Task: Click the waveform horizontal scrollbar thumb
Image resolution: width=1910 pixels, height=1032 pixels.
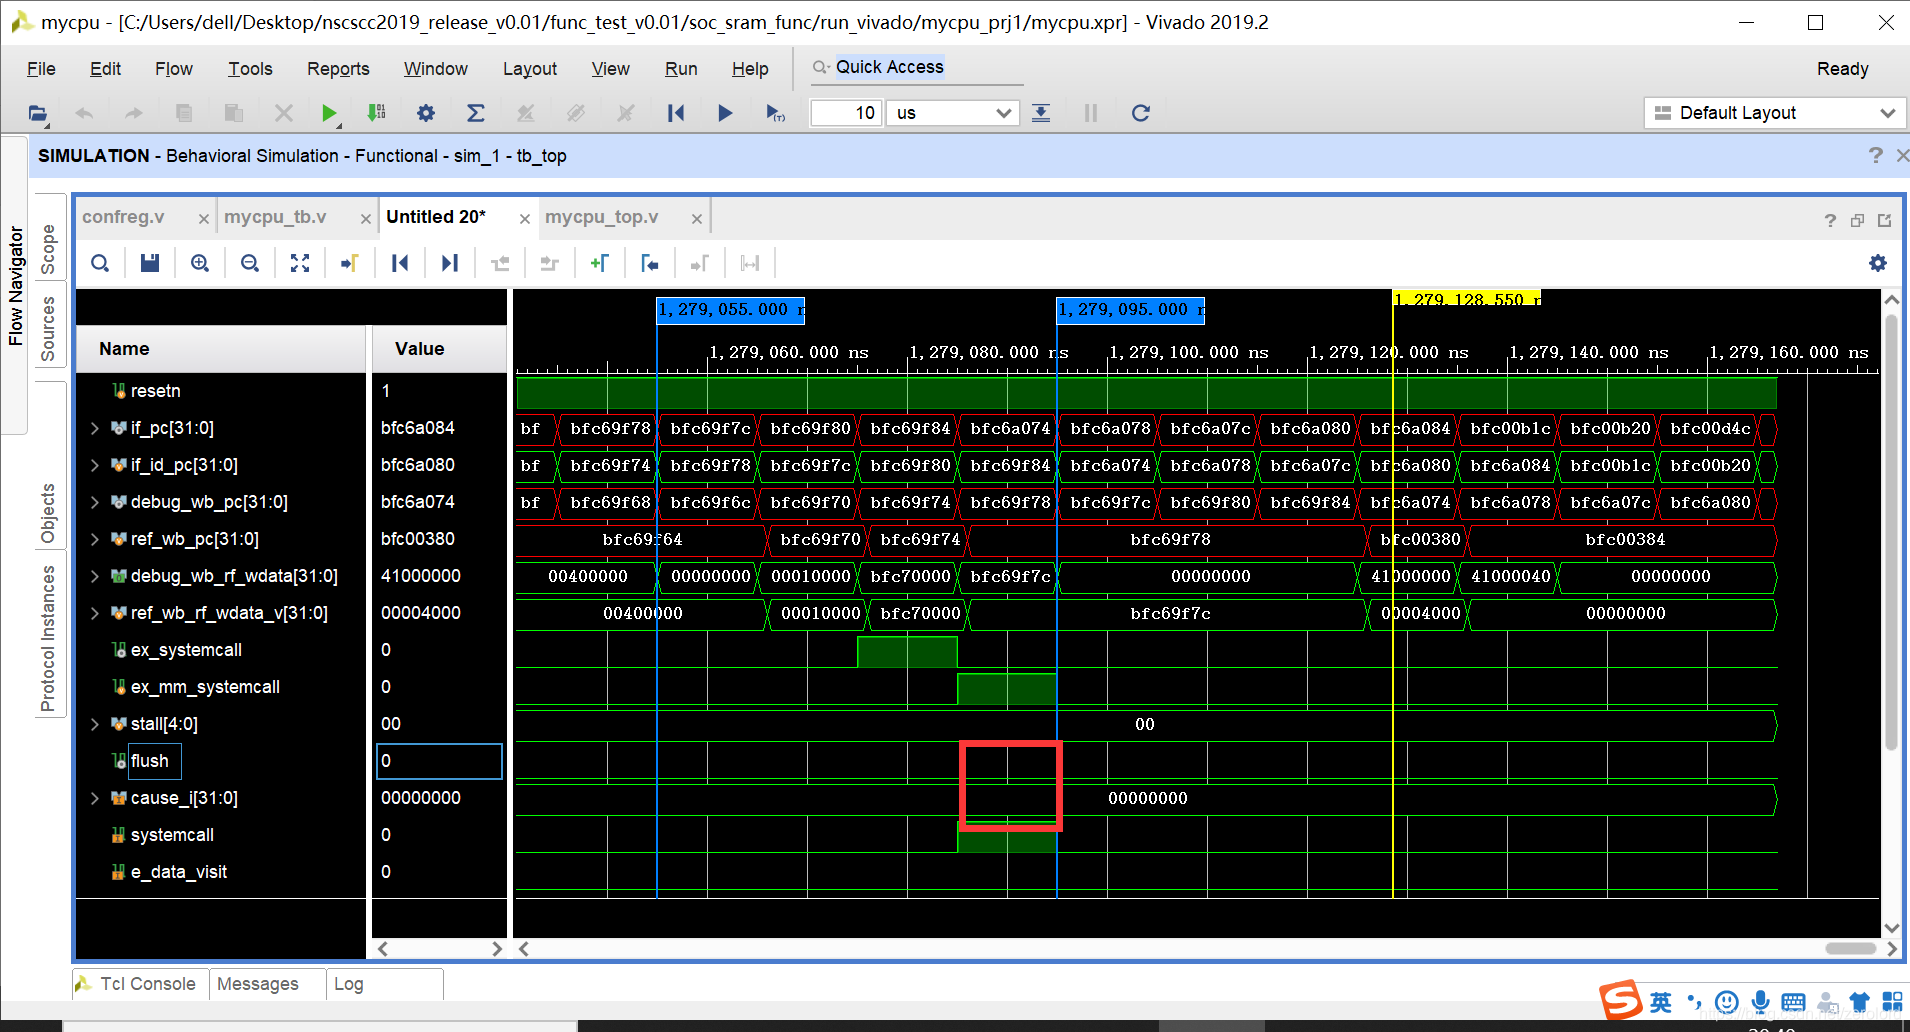Action: pos(1850,949)
